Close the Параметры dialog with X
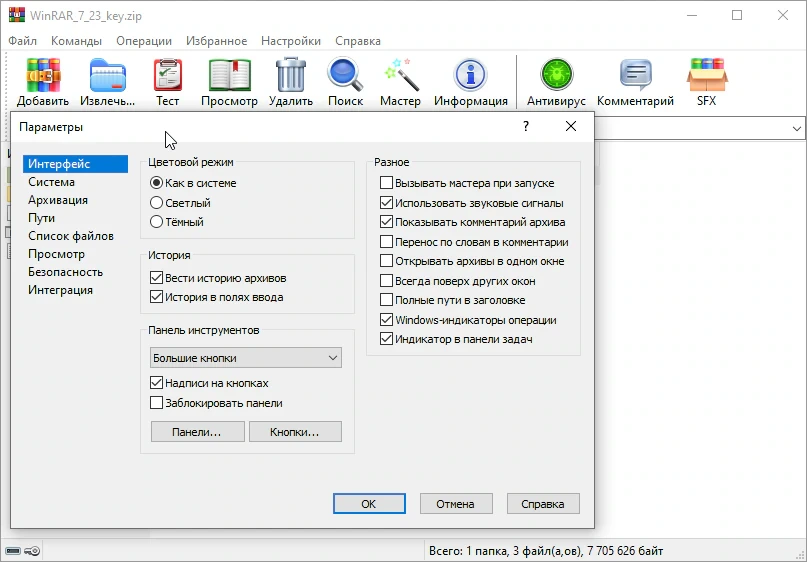Viewport: 807px width, 562px height. [x=571, y=126]
